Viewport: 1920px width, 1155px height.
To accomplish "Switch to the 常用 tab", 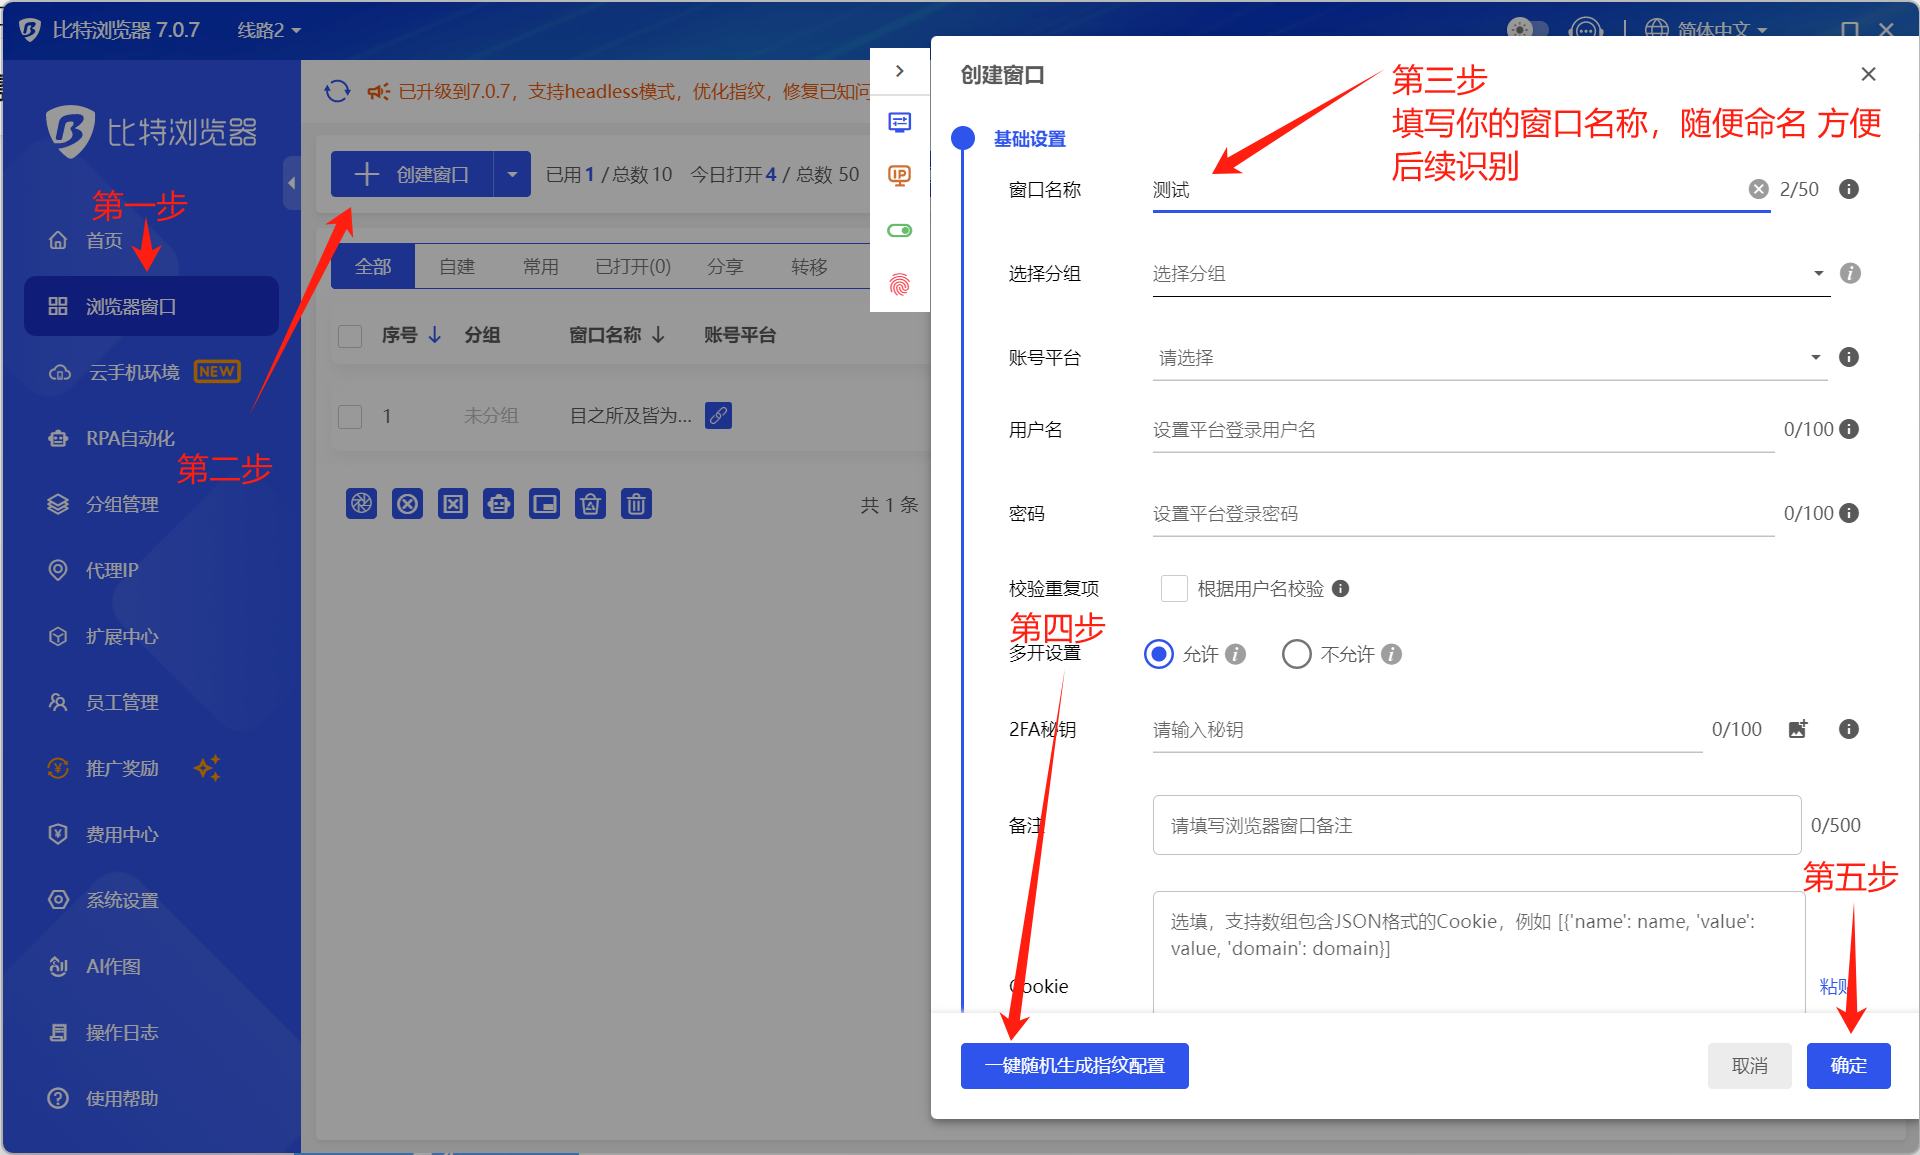I will click(x=540, y=266).
